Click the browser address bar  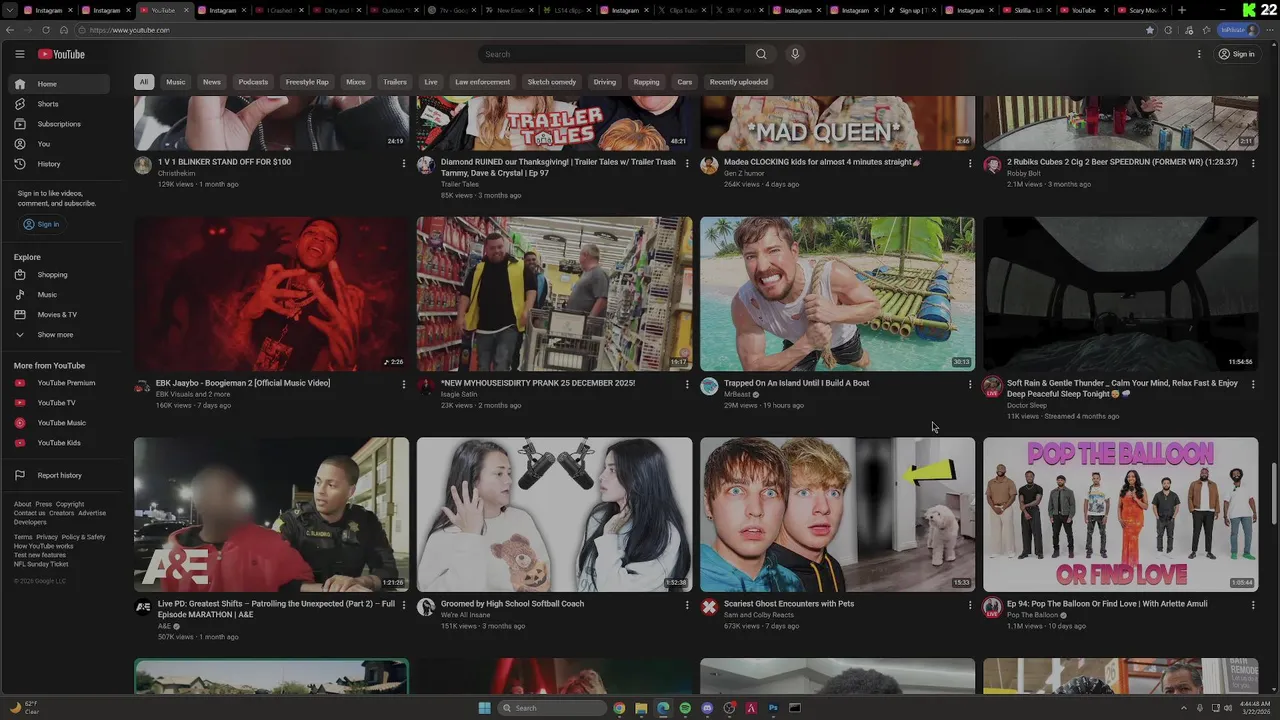click(610, 30)
